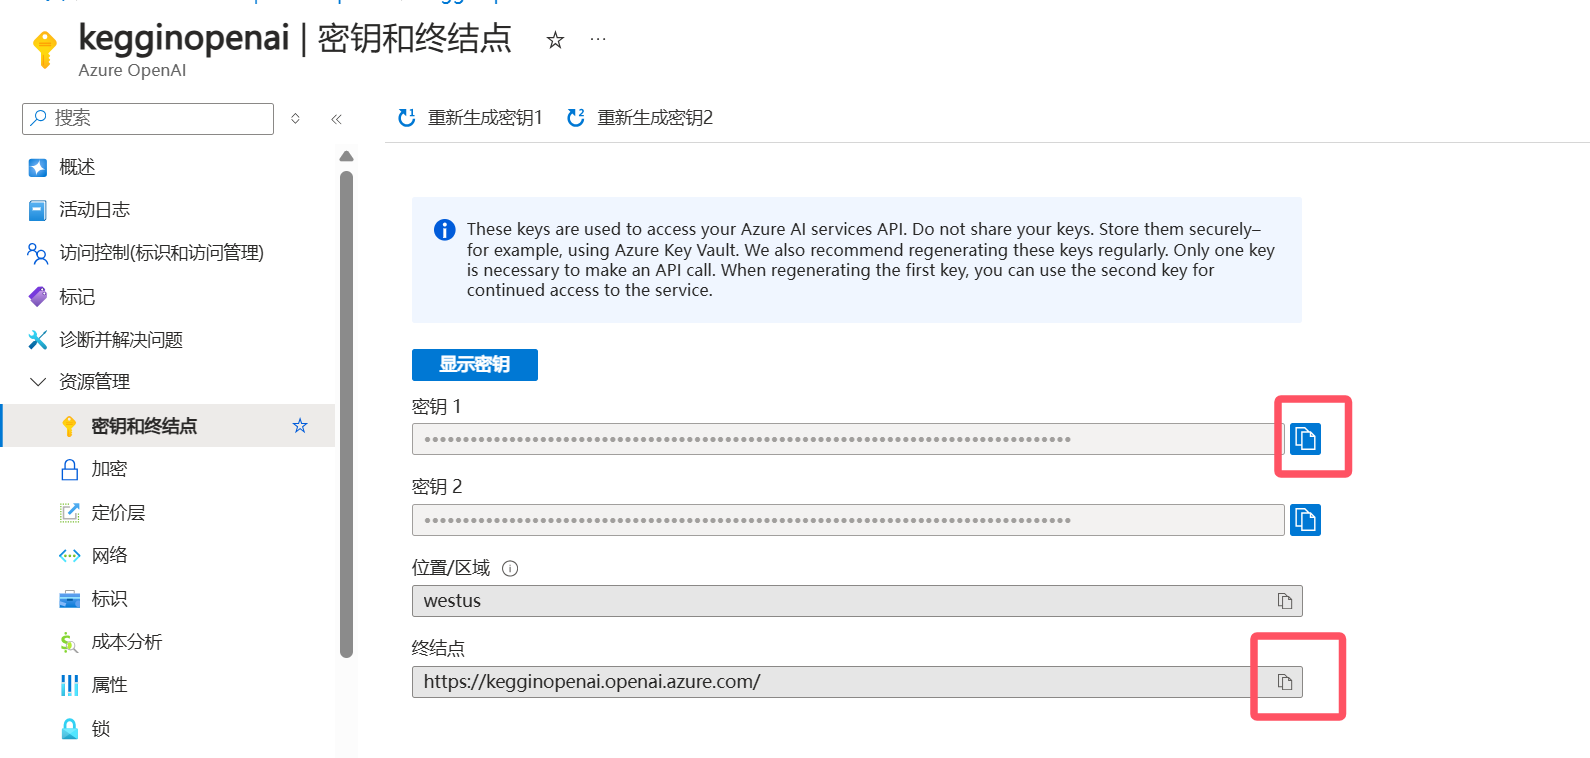Click the regenerate key 2 refresh icon
The width and height of the screenshot is (1590, 758).
coord(575,118)
